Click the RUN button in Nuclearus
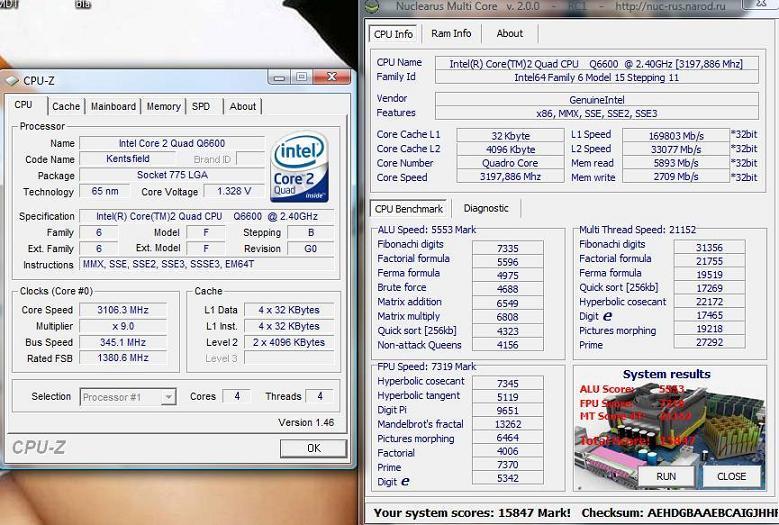 click(666, 477)
